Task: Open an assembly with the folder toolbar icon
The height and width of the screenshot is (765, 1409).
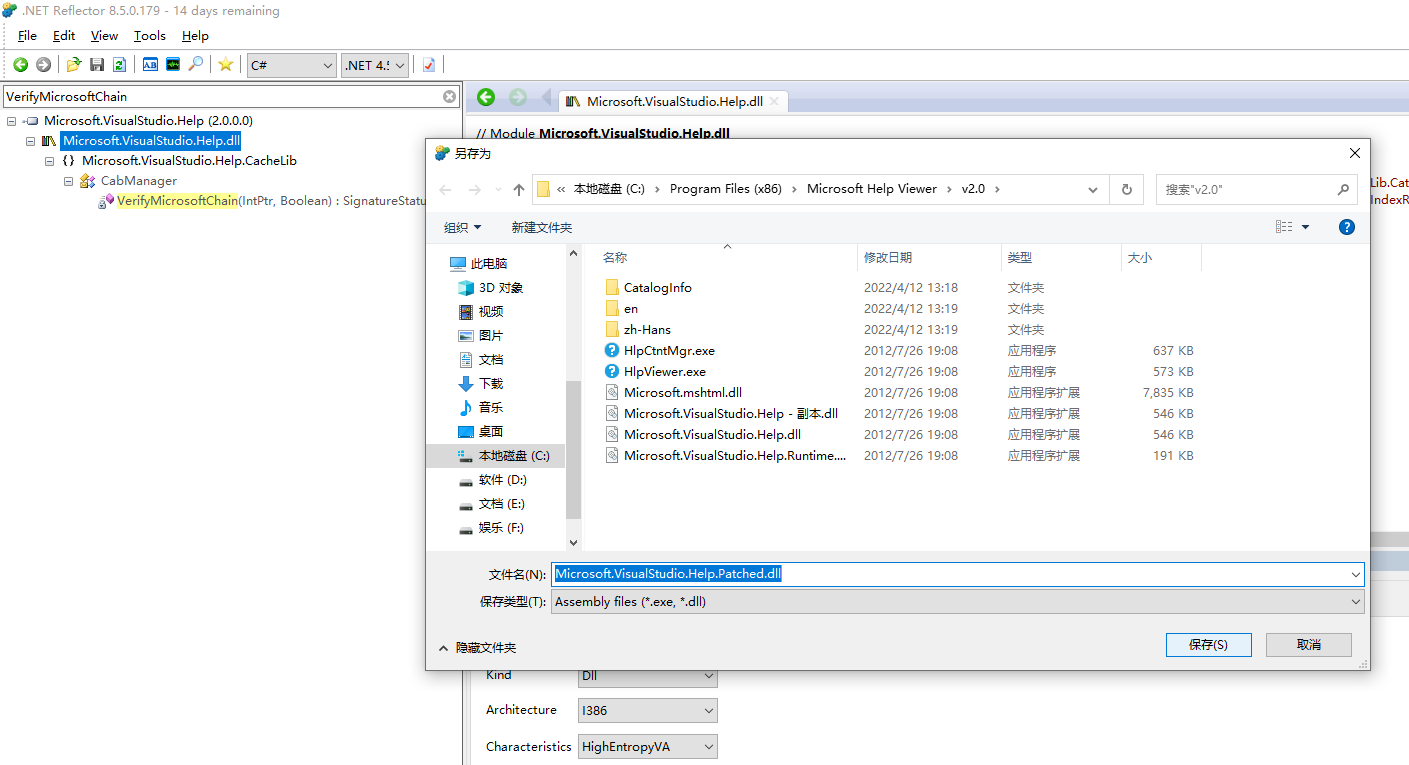Action: click(x=73, y=64)
